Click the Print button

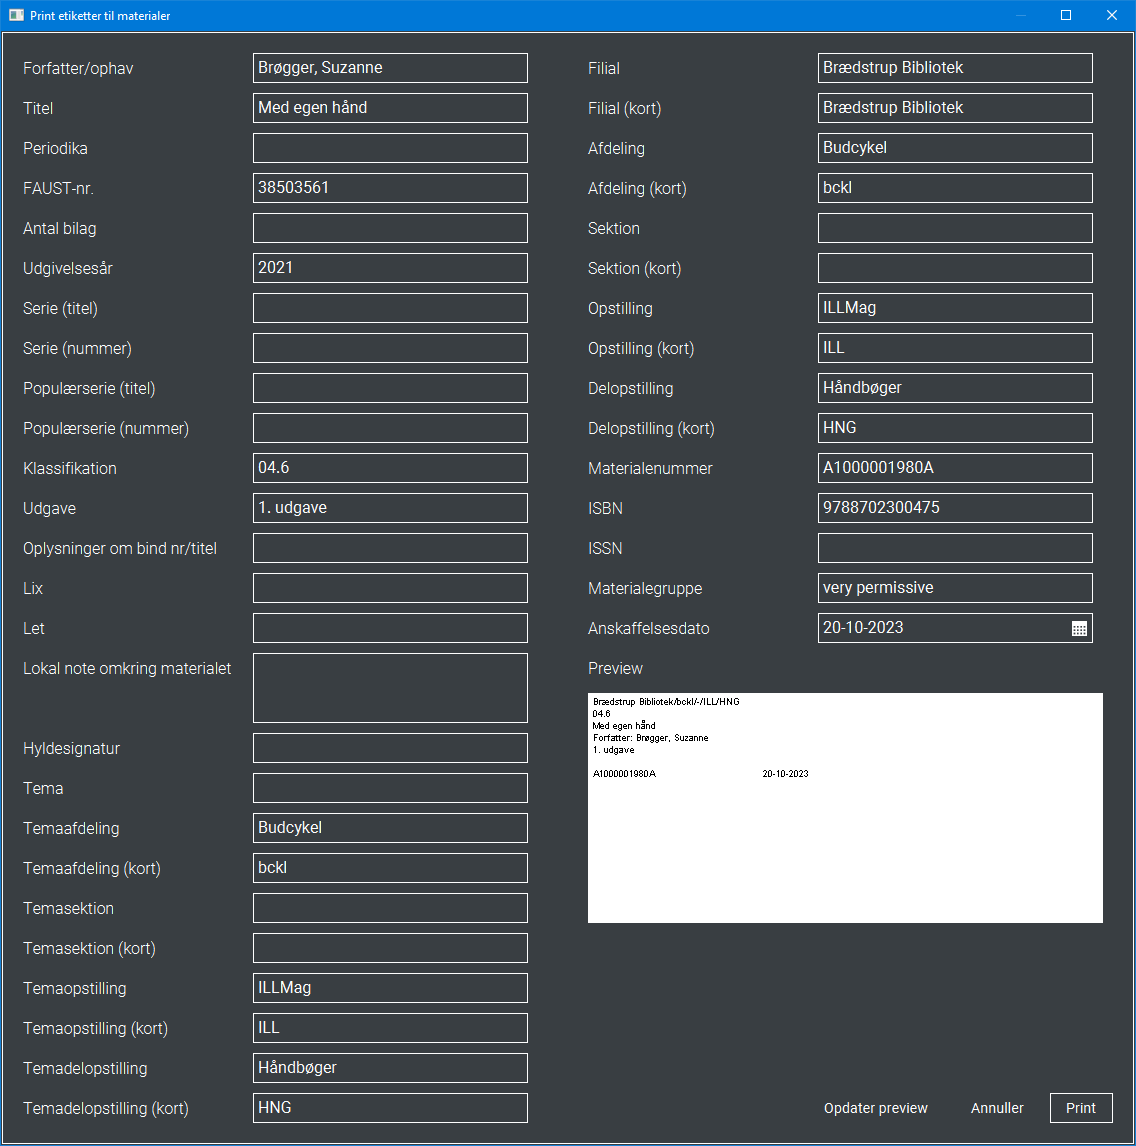(1081, 1107)
